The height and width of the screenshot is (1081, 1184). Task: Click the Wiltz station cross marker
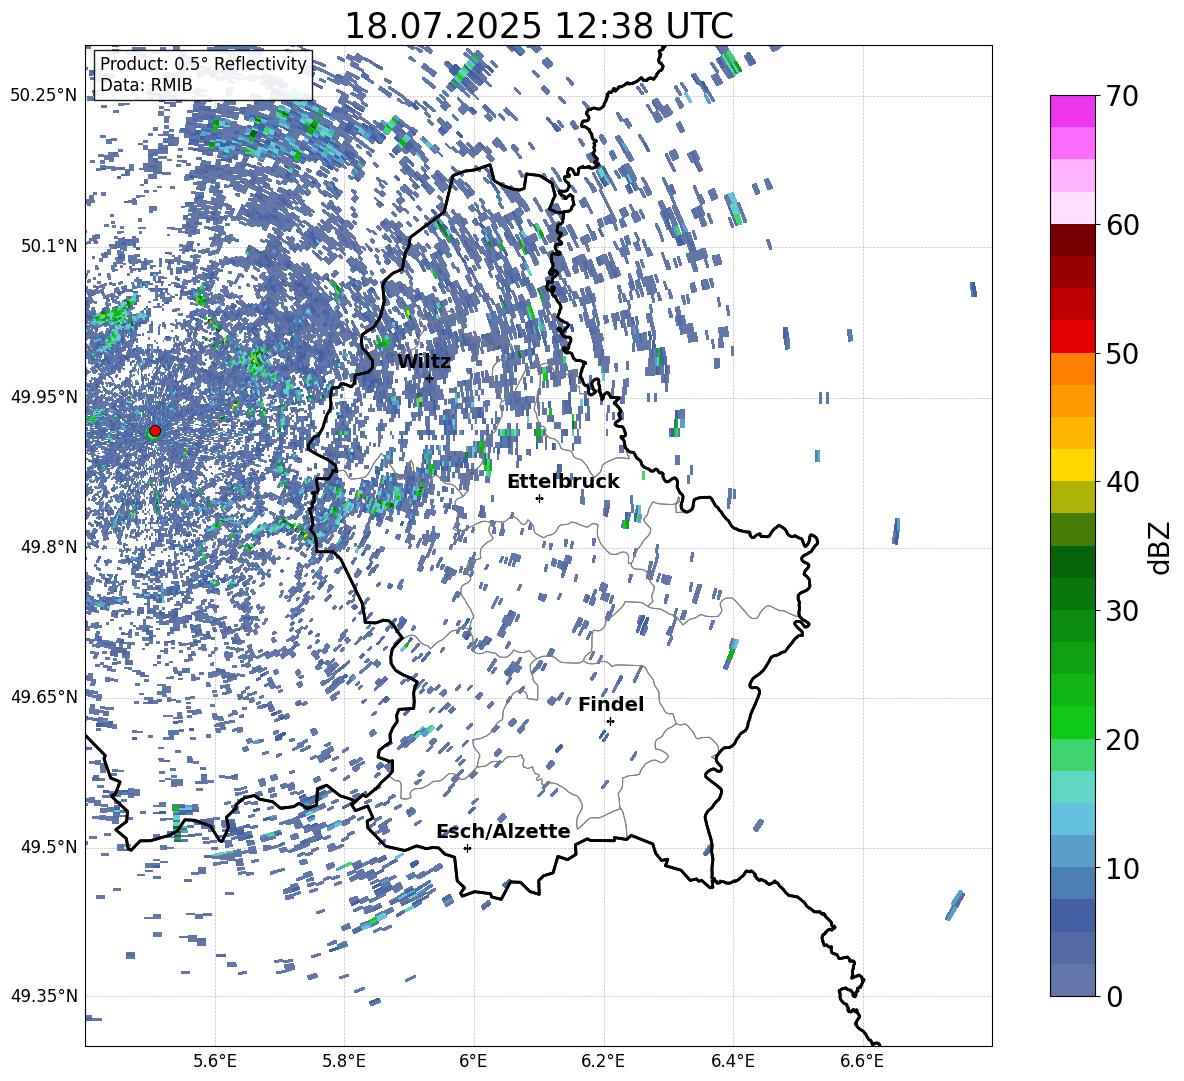429,378
